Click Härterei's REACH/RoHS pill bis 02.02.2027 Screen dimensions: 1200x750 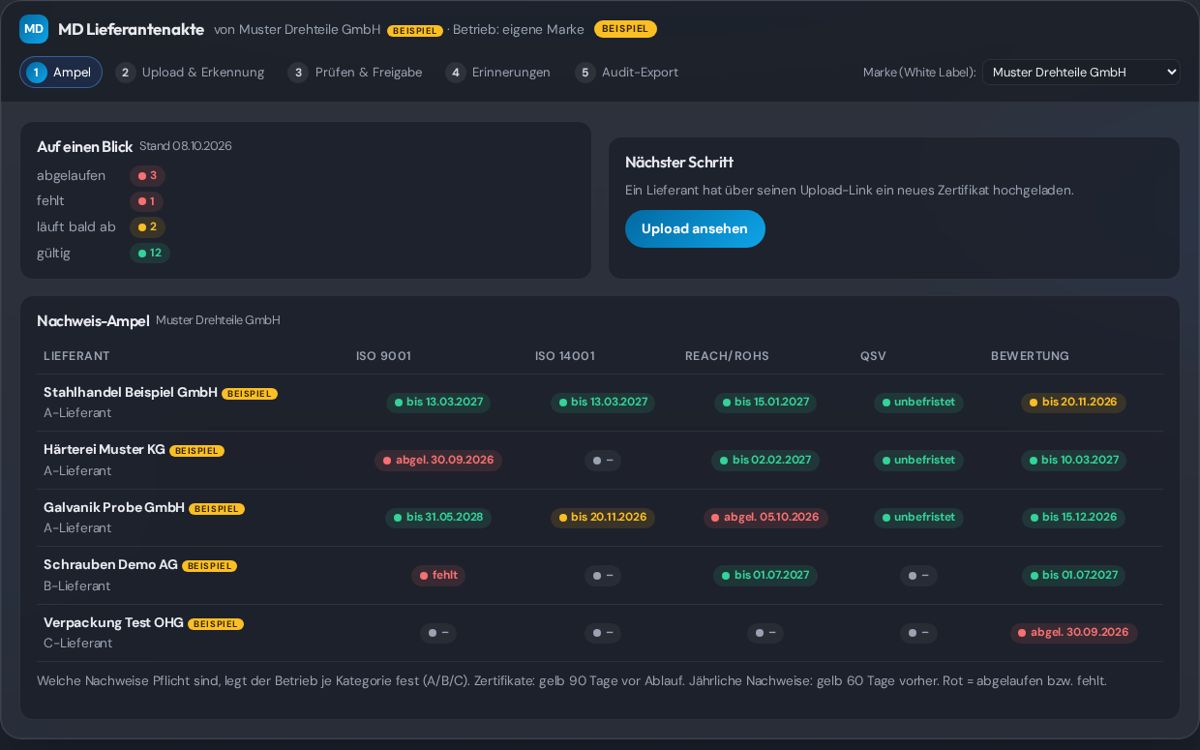[765, 460]
